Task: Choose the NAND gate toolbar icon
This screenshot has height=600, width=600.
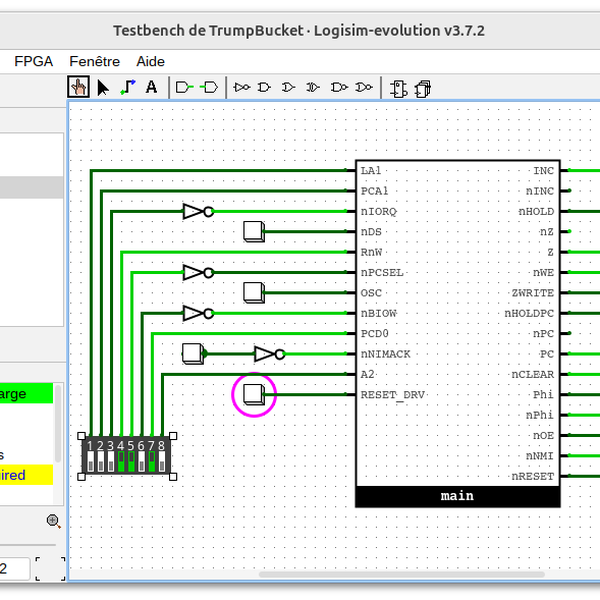Action: [x=339, y=88]
